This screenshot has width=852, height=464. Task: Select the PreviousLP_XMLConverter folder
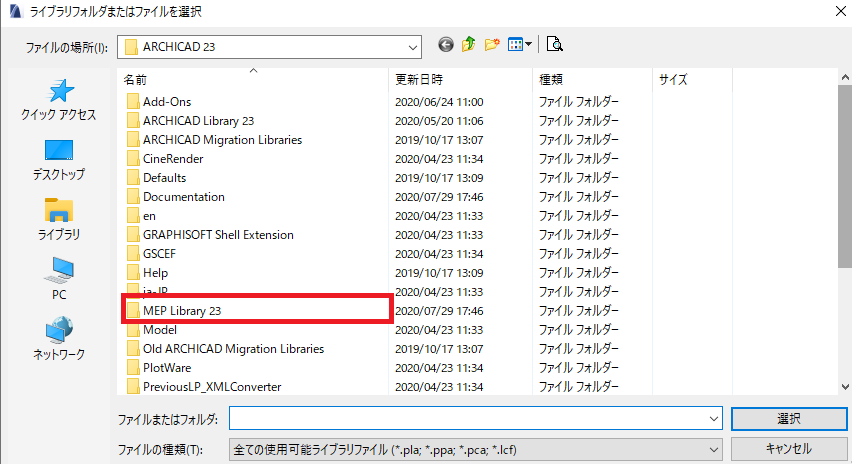pyautogui.click(x=212, y=387)
